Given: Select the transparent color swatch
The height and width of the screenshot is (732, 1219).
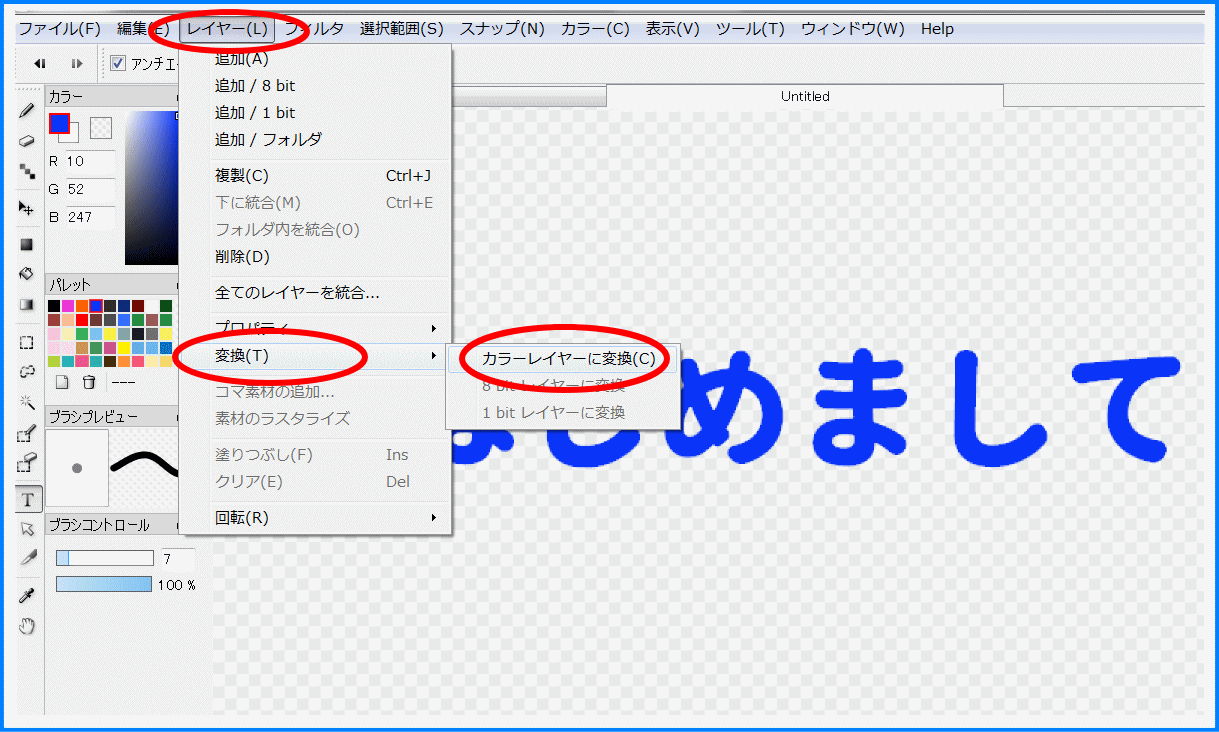Looking at the screenshot, I should [x=101, y=128].
